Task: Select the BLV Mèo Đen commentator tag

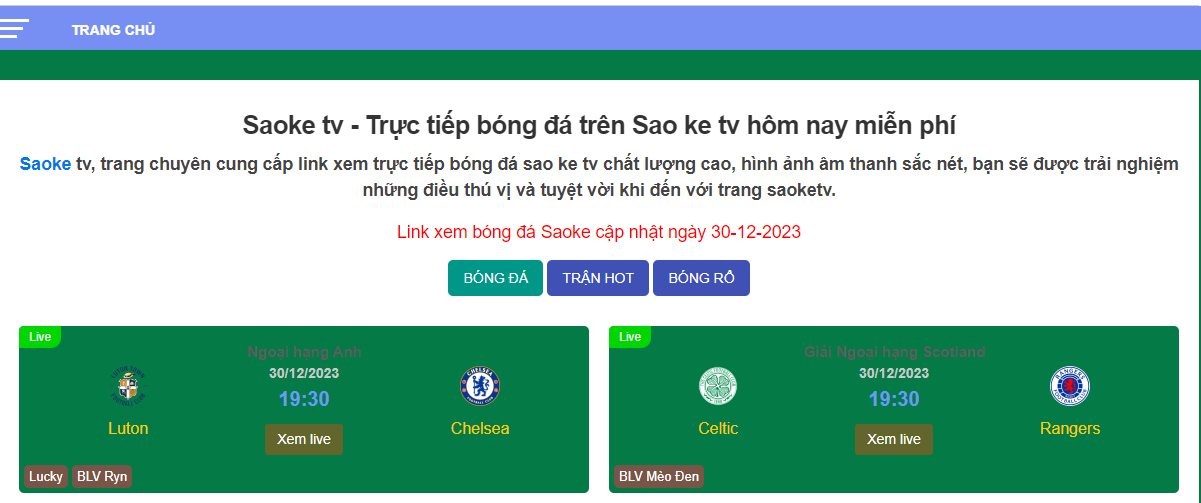Action: [x=659, y=476]
